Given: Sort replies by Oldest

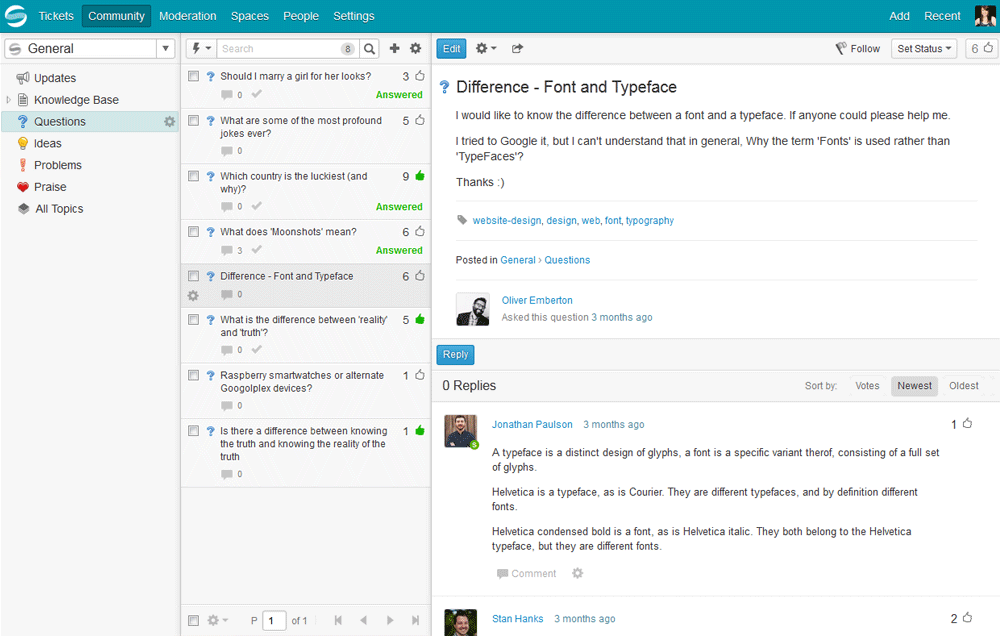Looking at the screenshot, I should click(964, 386).
